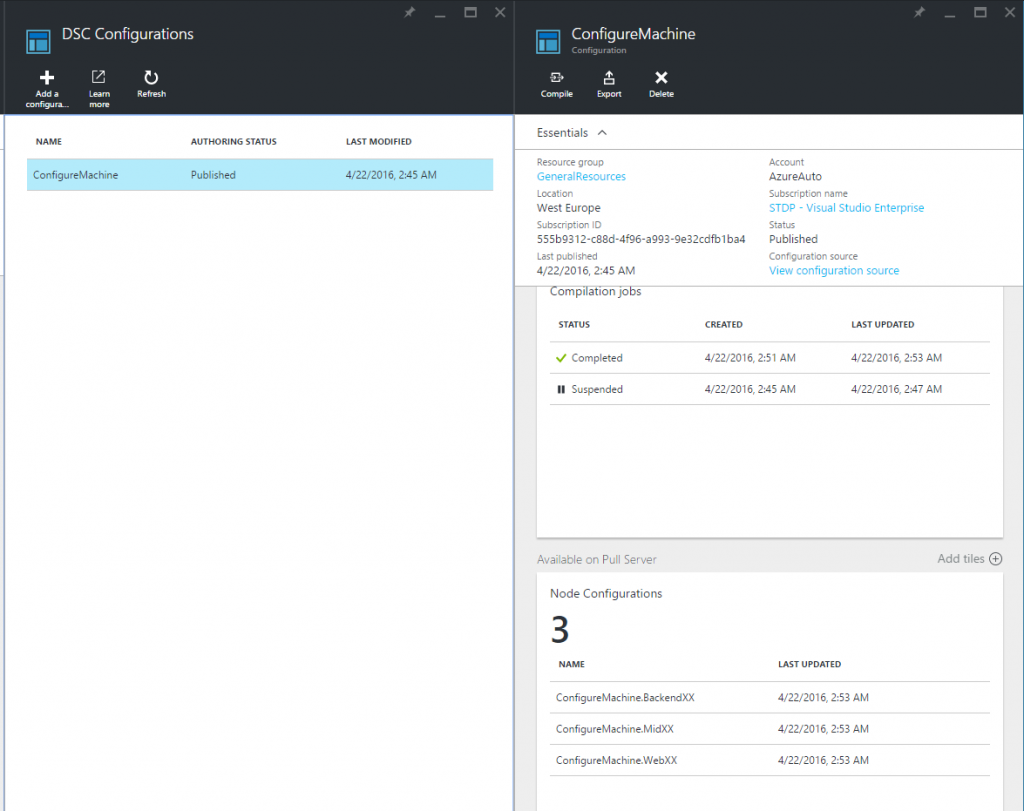Open the Learn more panel
The image size is (1024, 811).
tap(98, 85)
